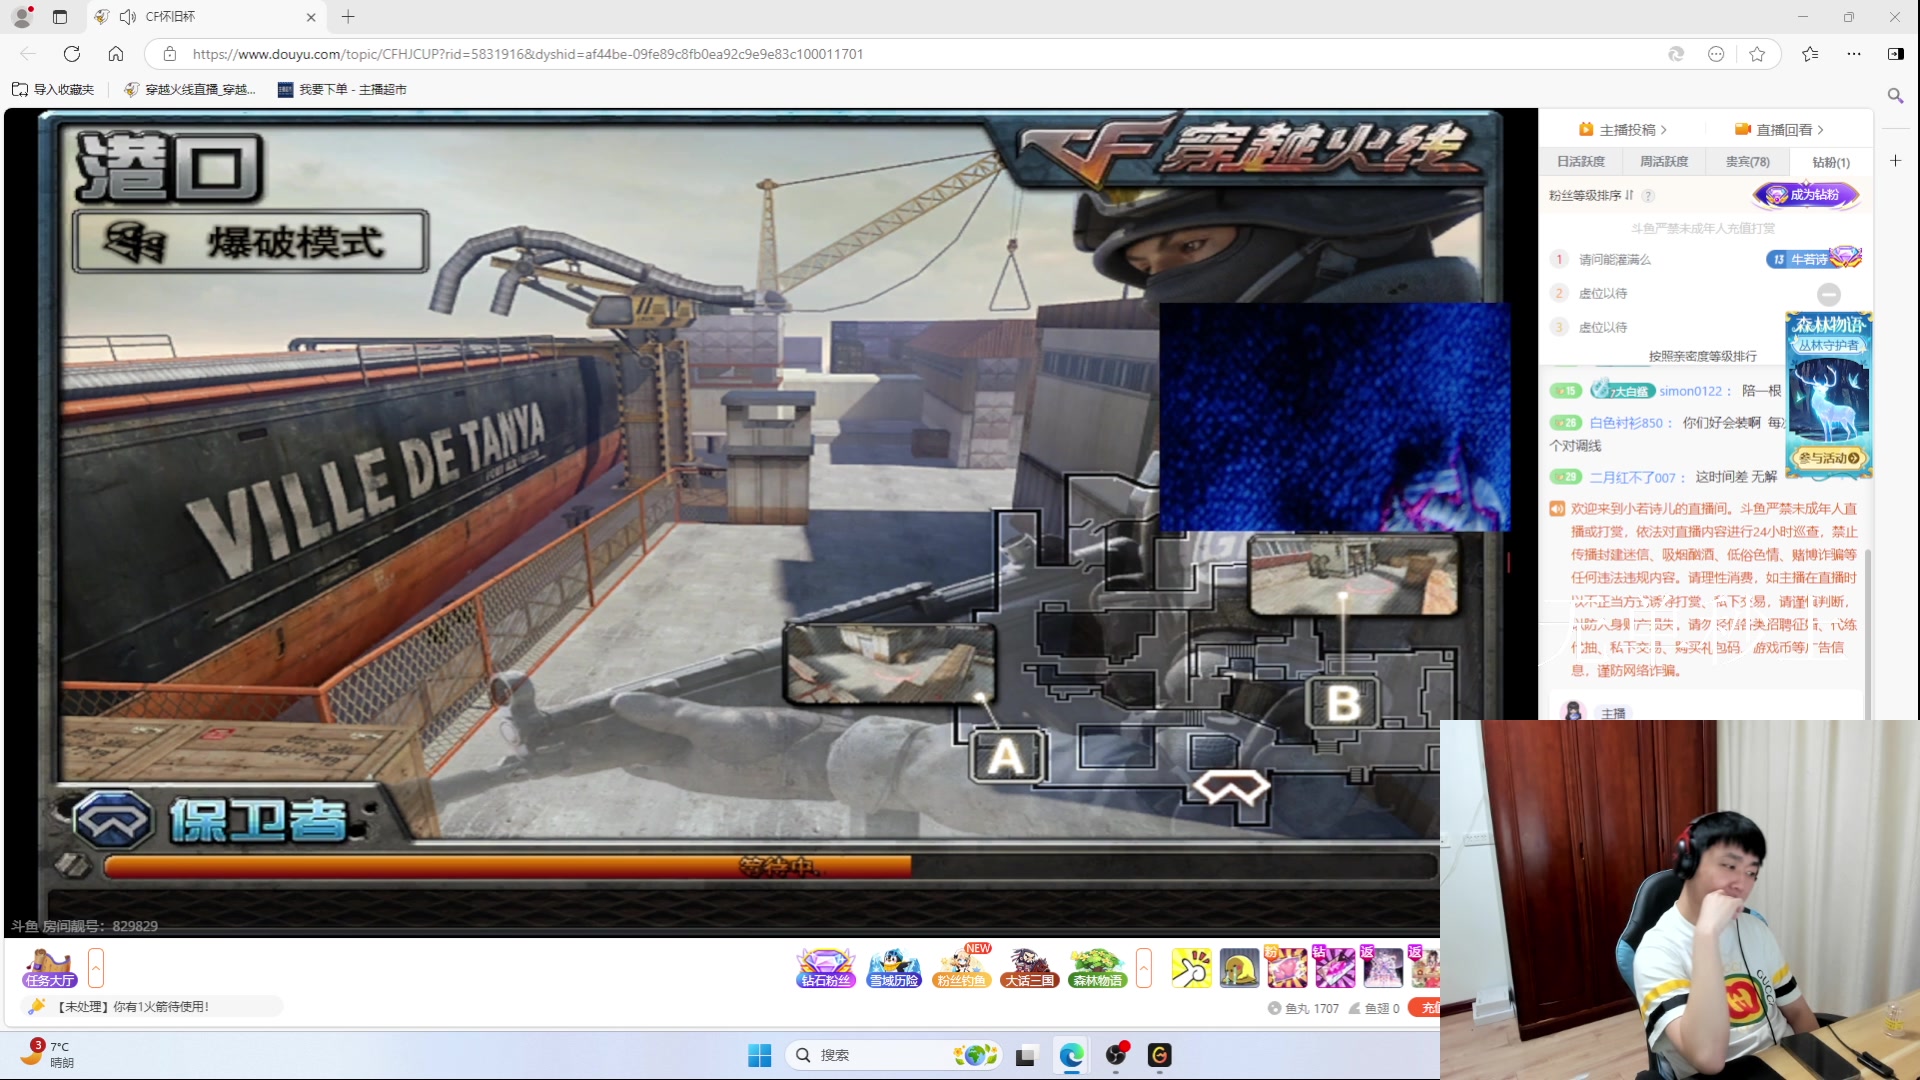The height and width of the screenshot is (1080, 1920).
Task: Open the tab actions menu icon
Action: pyautogui.click(x=60, y=17)
